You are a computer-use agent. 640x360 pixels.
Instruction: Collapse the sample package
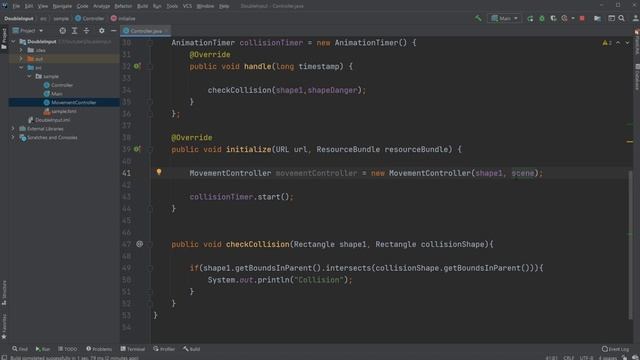tap(29, 76)
